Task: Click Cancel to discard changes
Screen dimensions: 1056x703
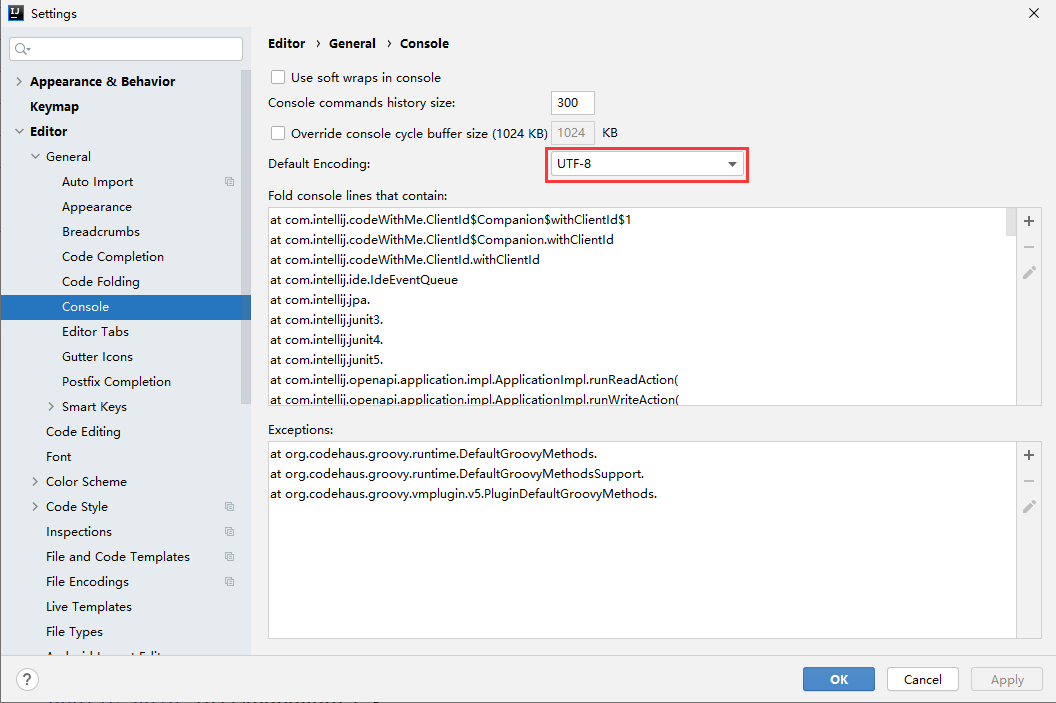Action: [923, 679]
